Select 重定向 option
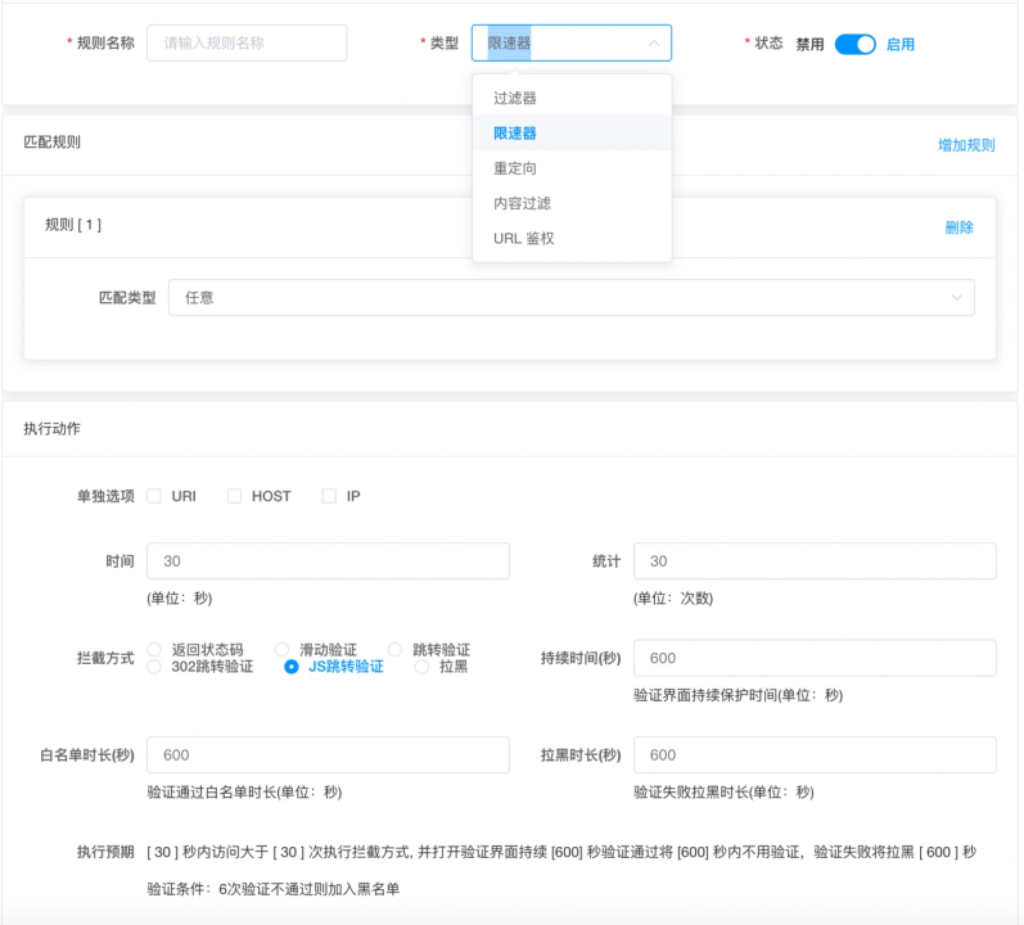The image size is (1024, 925). coord(571,169)
